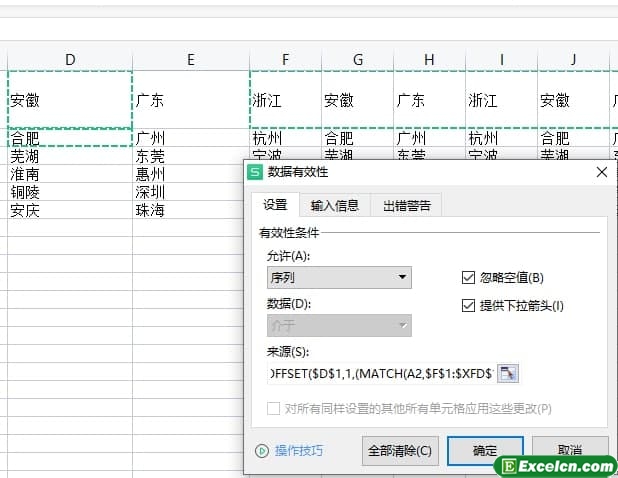The width and height of the screenshot is (618, 478).
Task: Click the 全部清除 button
Action: pyautogui.click(x=400, y=451)
